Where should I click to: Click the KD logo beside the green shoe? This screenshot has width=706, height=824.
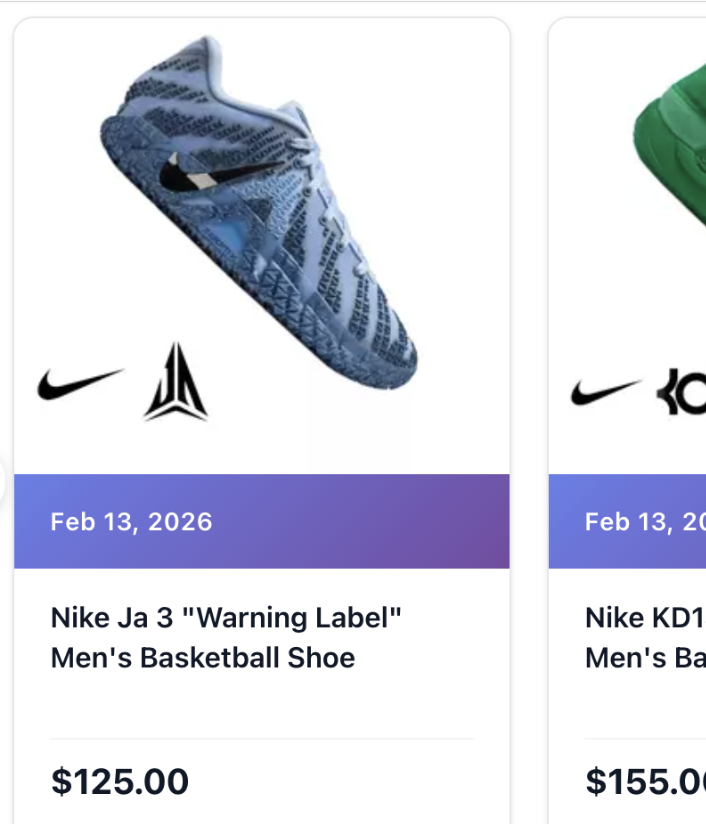pos(682,392)
